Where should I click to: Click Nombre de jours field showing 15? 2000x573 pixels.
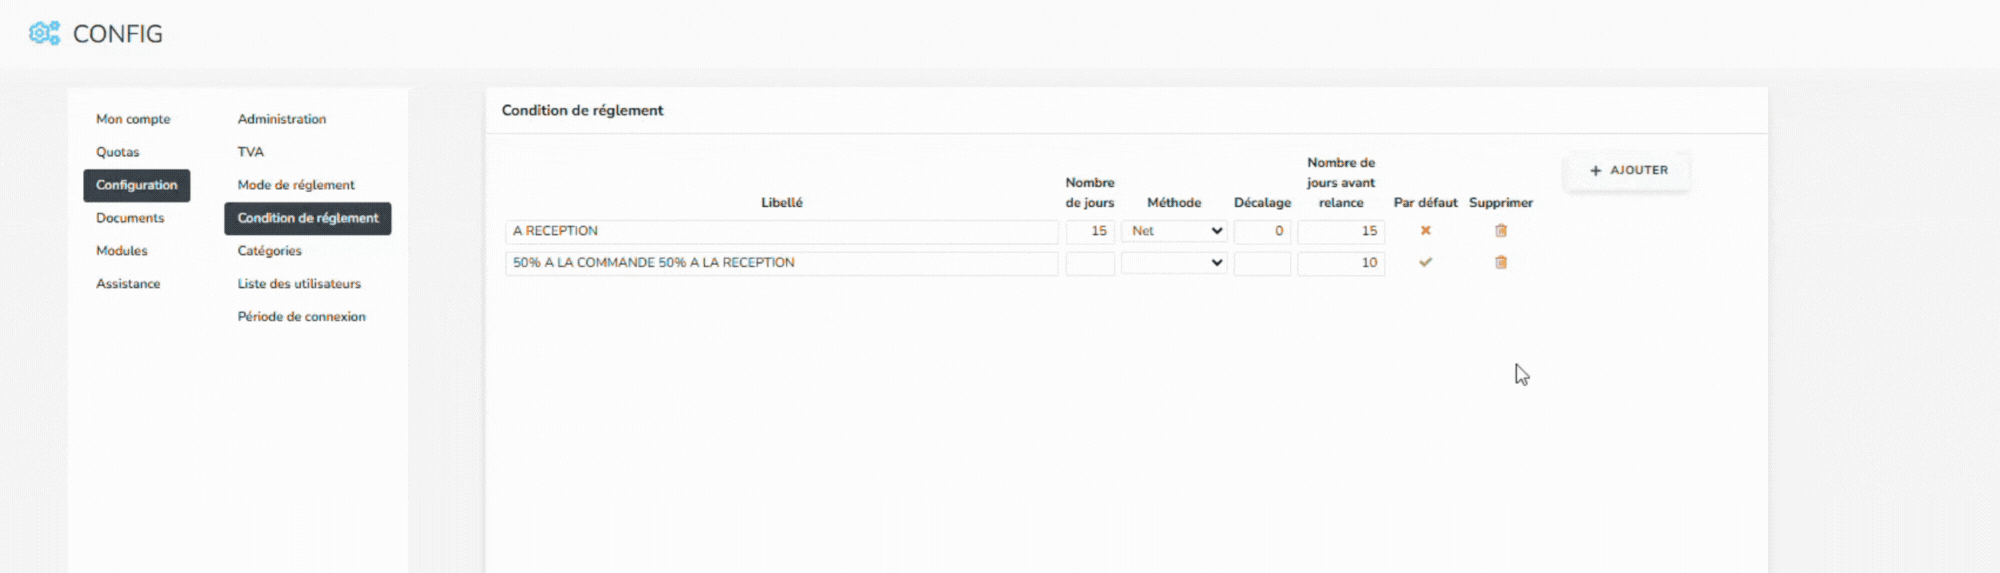pyautogui.click(x=1089, y=231)
